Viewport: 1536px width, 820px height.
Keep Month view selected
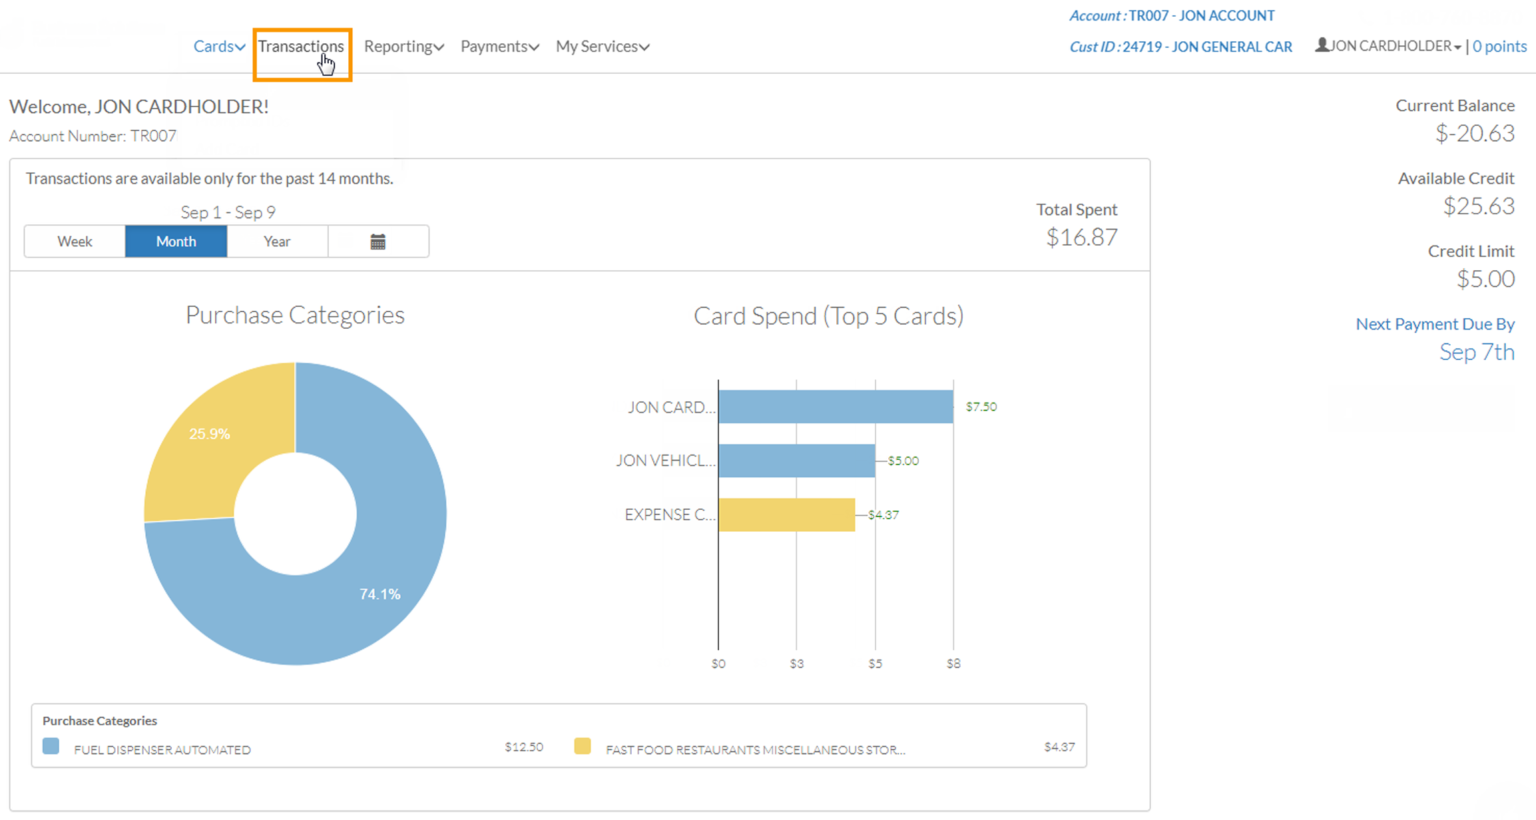[x=176, y=241]
